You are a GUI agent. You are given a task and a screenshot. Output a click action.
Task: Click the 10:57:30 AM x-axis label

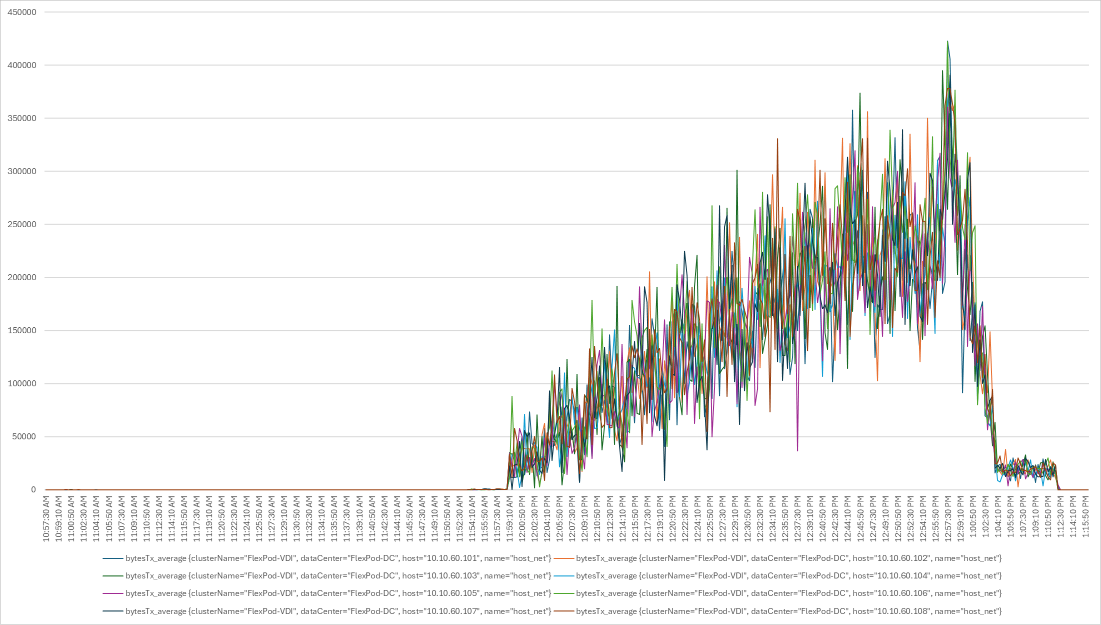click(47, 518)
